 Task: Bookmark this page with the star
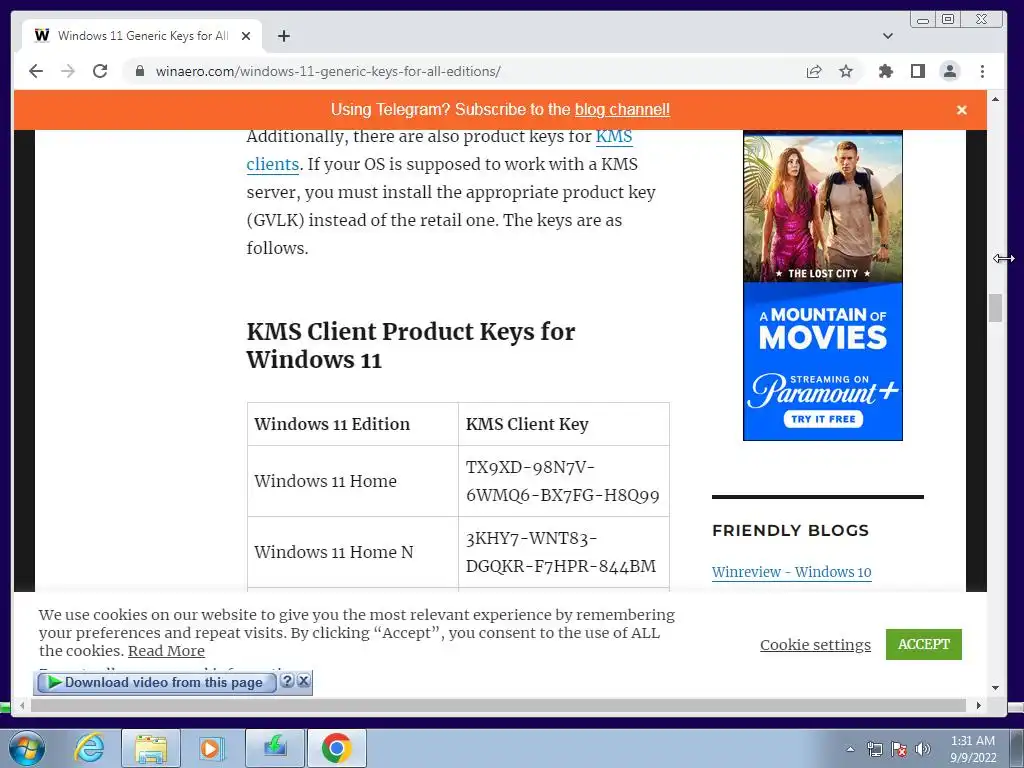click(846, 71)
